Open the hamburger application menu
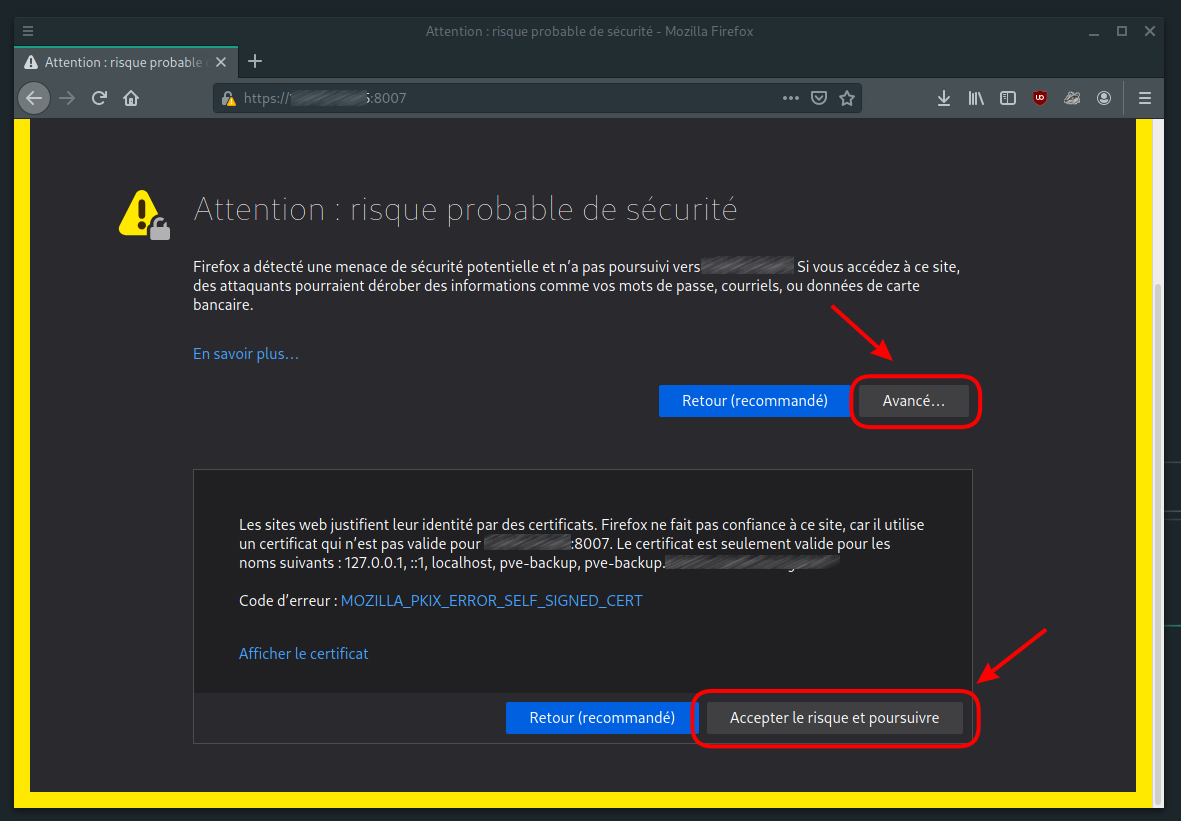The width and height of the screenshot is (1181, 821). (x=1144, y=98)
